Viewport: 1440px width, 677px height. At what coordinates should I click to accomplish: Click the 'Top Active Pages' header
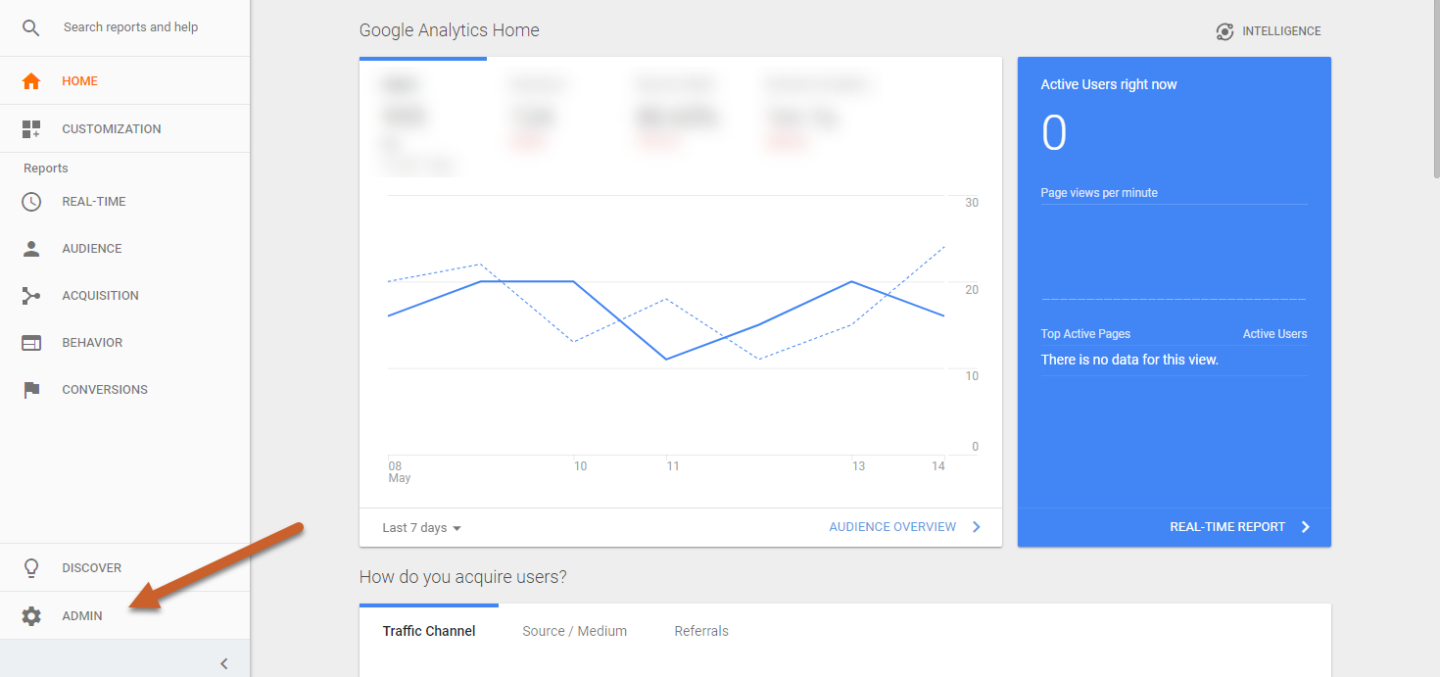(1086, 334)
